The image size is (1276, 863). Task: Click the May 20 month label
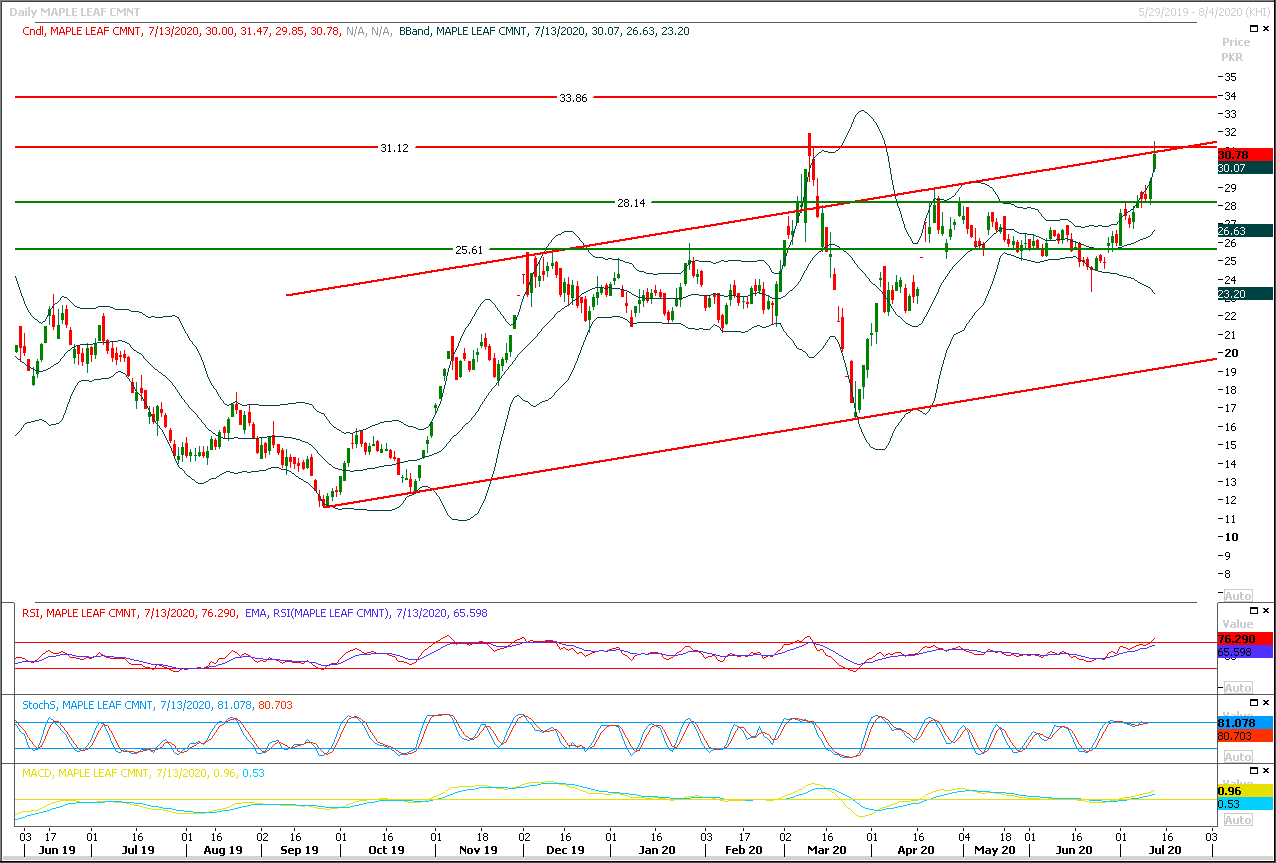994,850
